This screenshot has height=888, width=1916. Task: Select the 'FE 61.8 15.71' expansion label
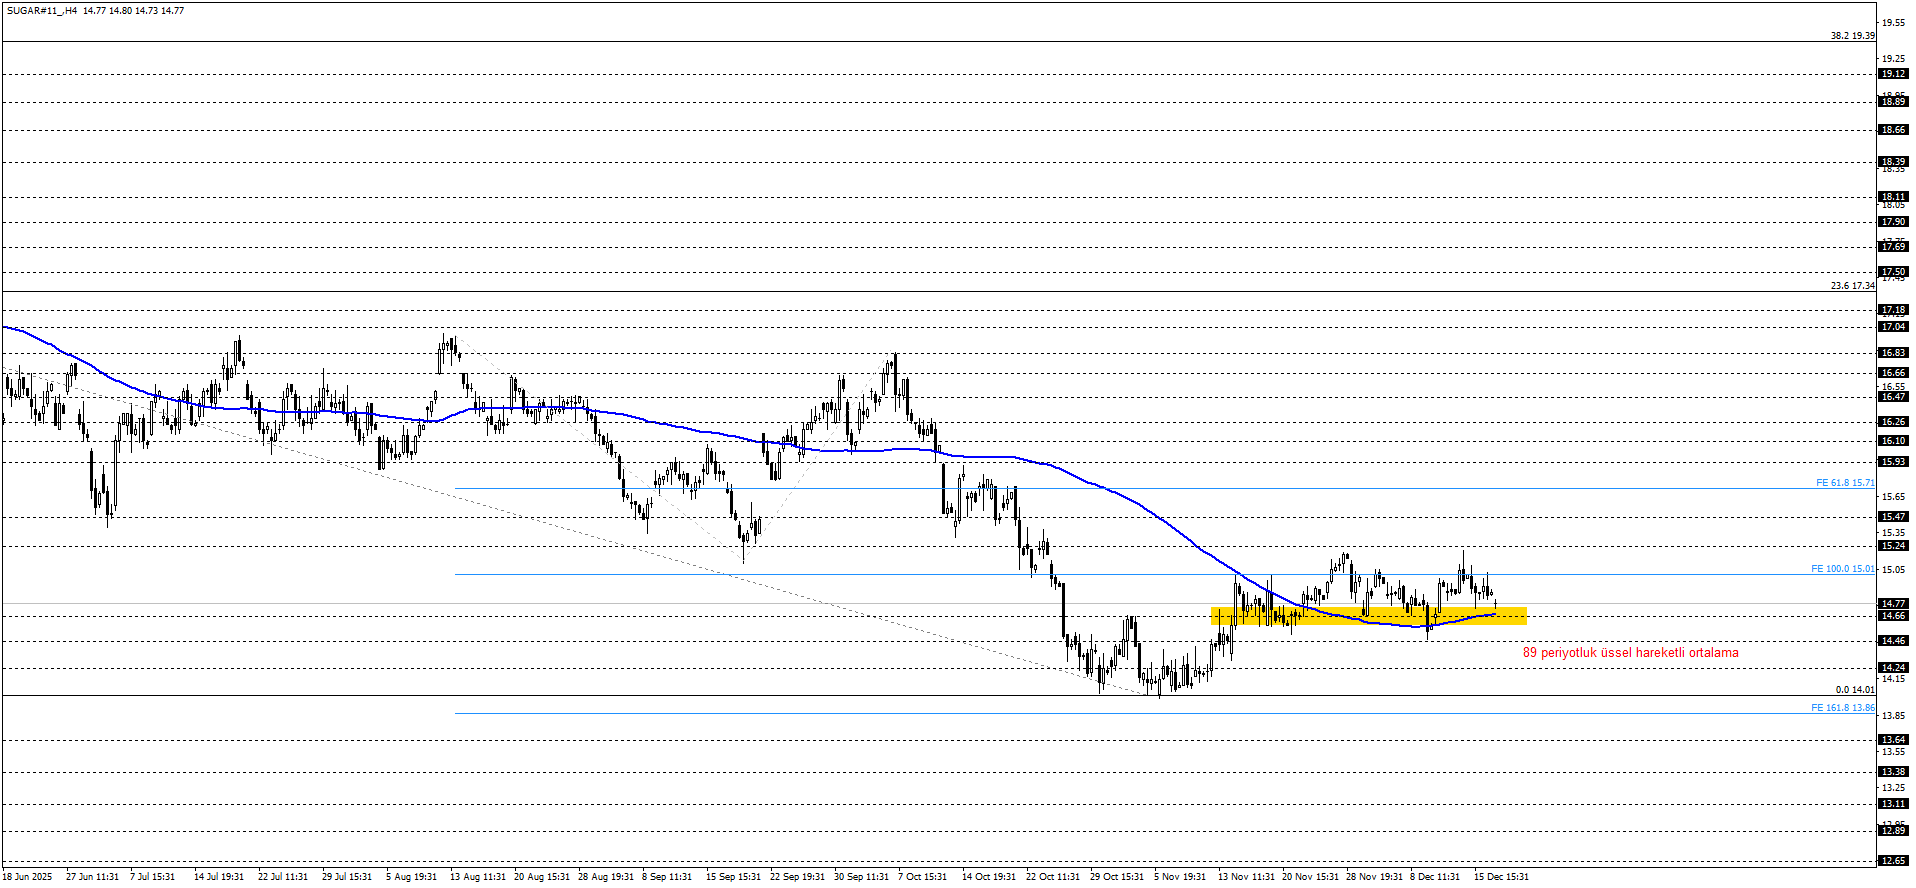(x=1844, y=483)
